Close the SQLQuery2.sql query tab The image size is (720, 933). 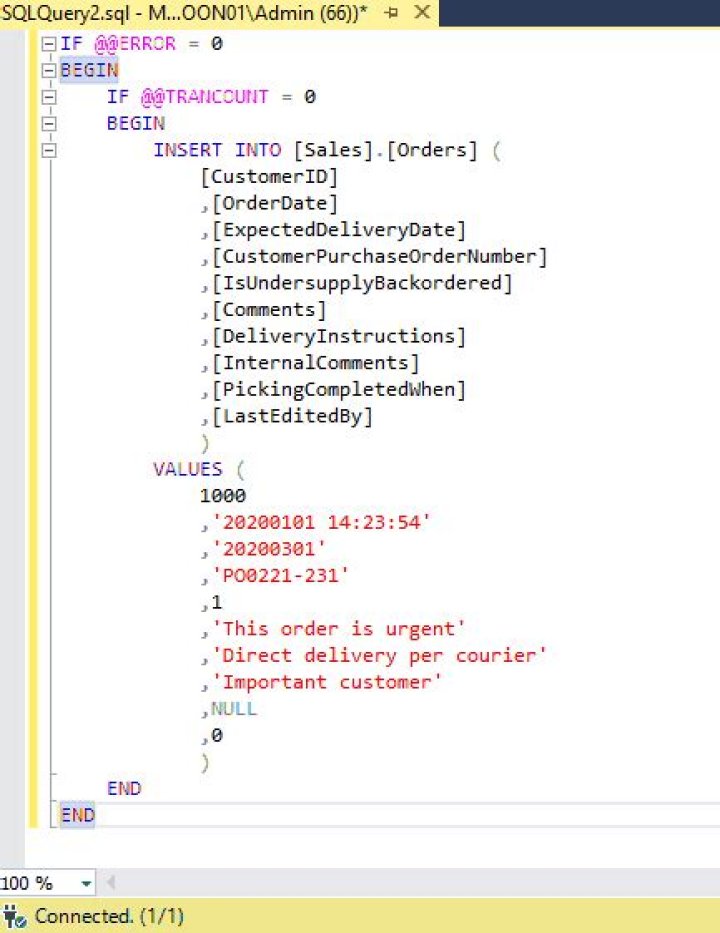point(422,13)
